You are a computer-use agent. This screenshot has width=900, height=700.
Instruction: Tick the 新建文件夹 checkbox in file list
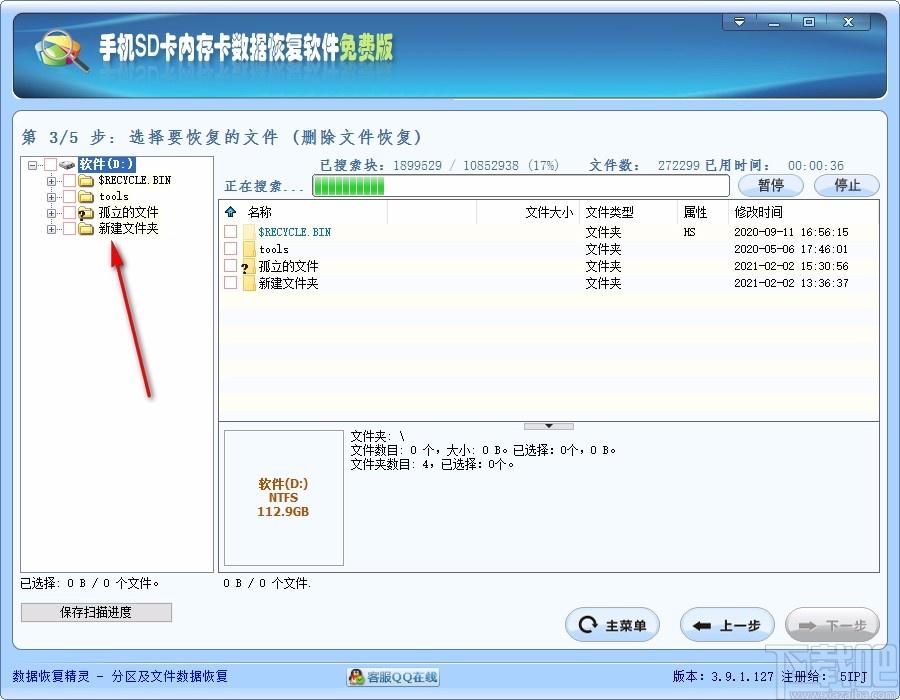(231, 282)
